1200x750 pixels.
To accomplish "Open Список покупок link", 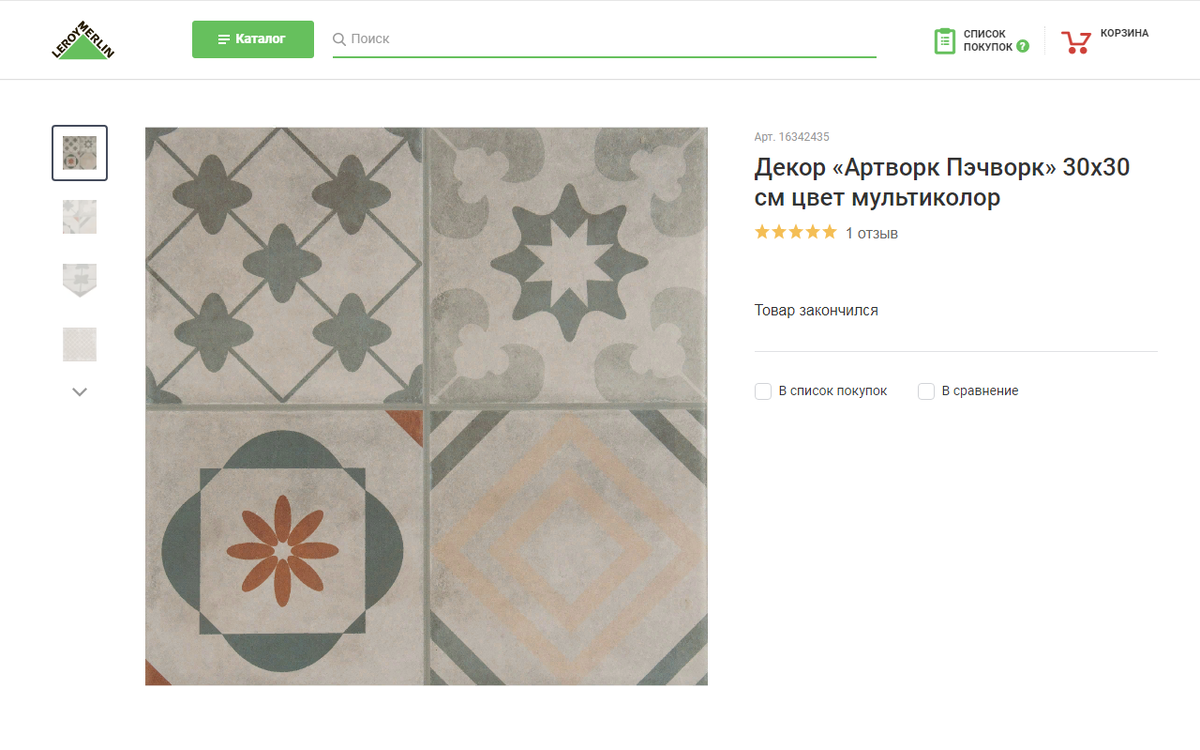I will pos(986,41).
